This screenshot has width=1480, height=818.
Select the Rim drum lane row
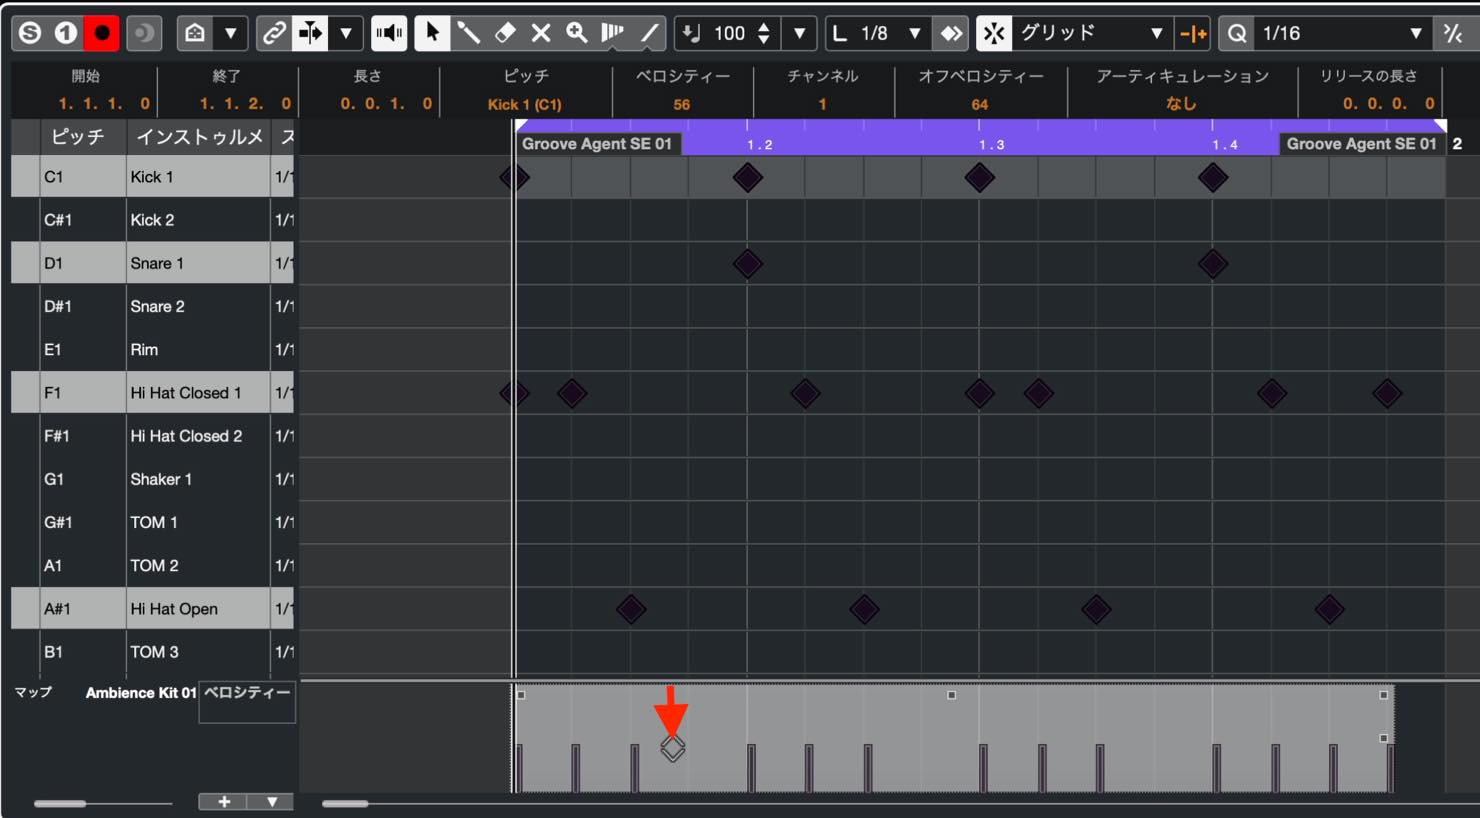coord(153,349)
